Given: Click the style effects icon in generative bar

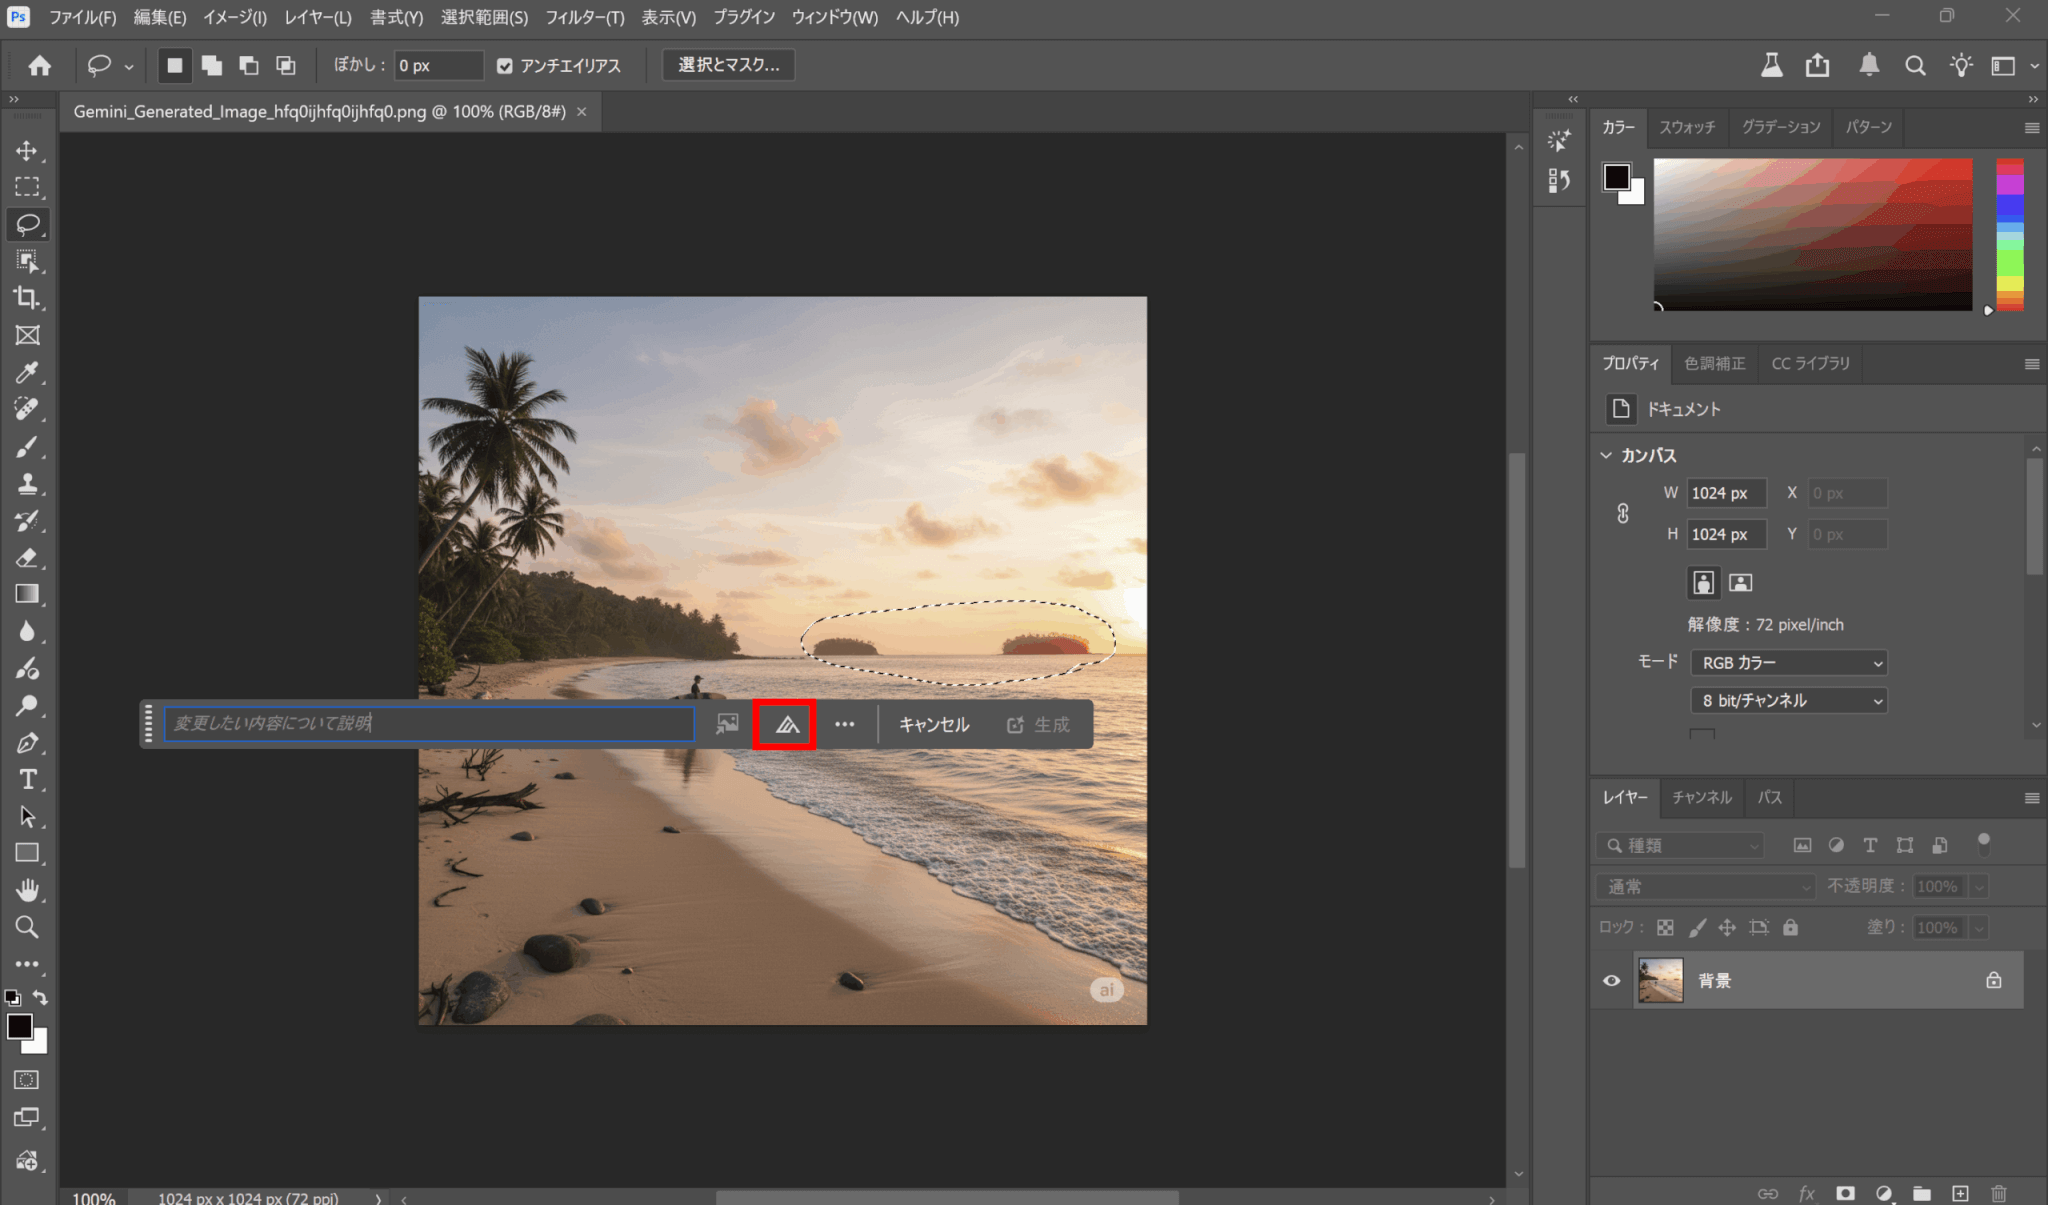Looking at the screenshot, I should pyautogui.click(x=786, y=724).
